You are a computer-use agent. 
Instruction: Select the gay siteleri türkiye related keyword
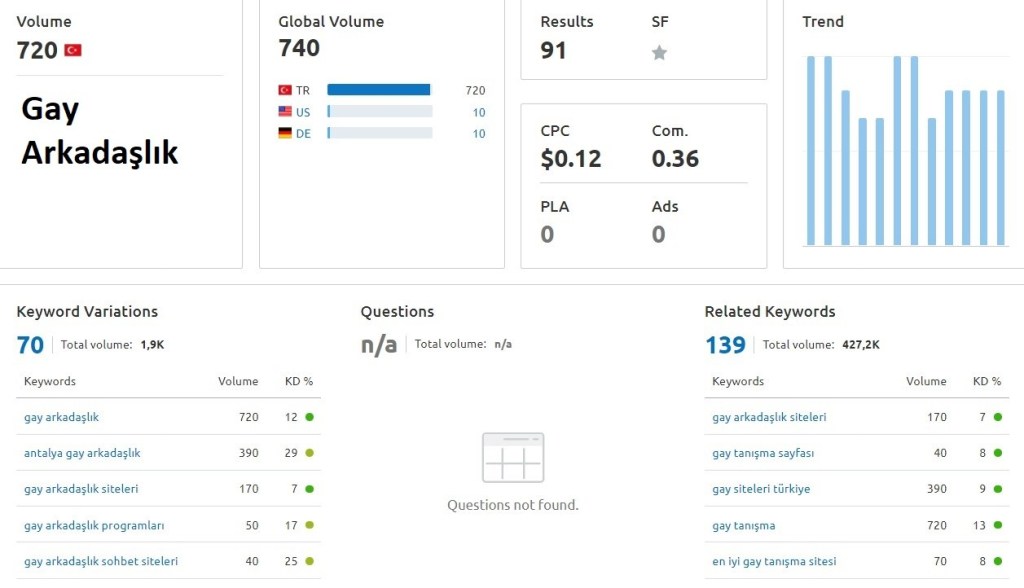tap(761, 489)
